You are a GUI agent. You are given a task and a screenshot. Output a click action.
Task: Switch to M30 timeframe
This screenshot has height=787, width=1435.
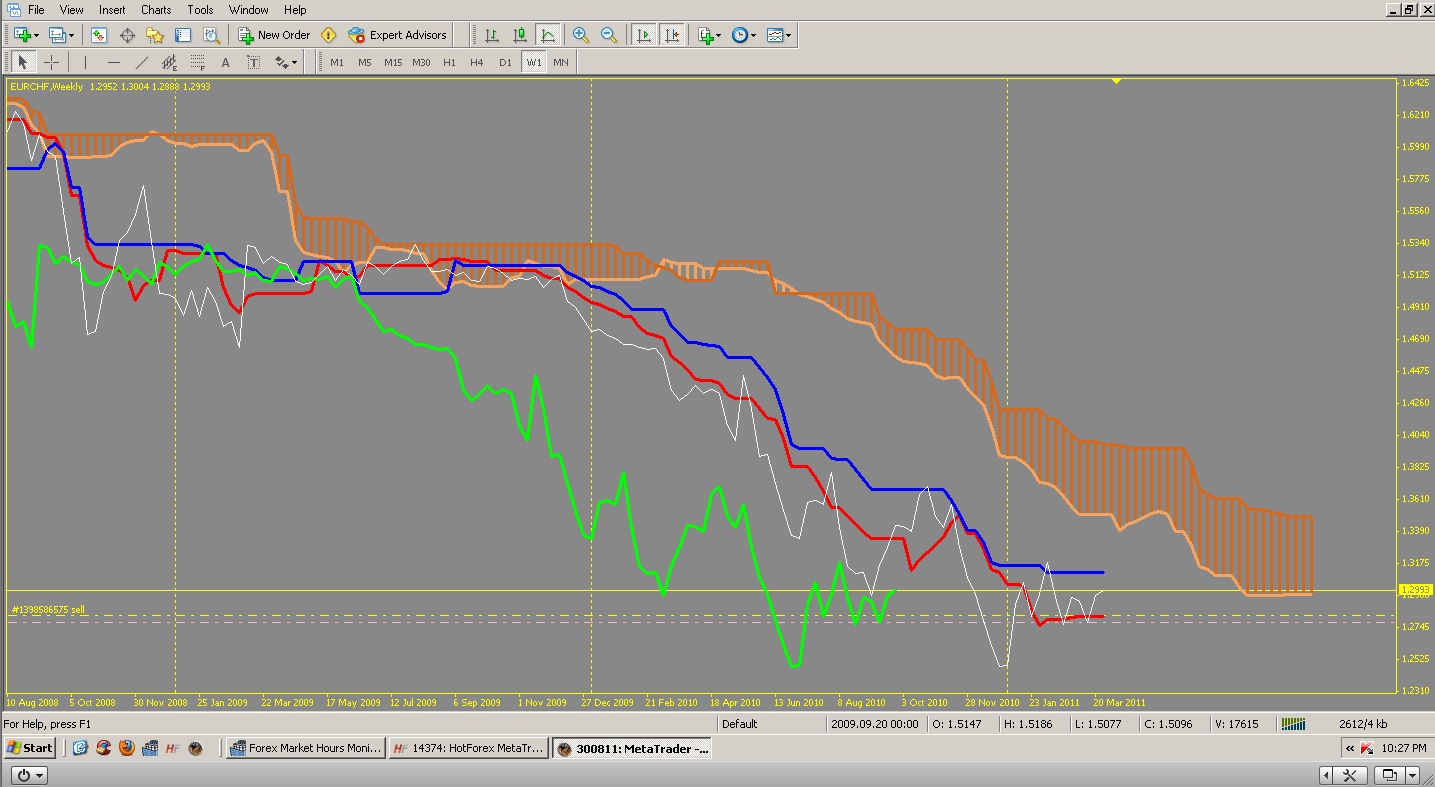coord(421,62)
